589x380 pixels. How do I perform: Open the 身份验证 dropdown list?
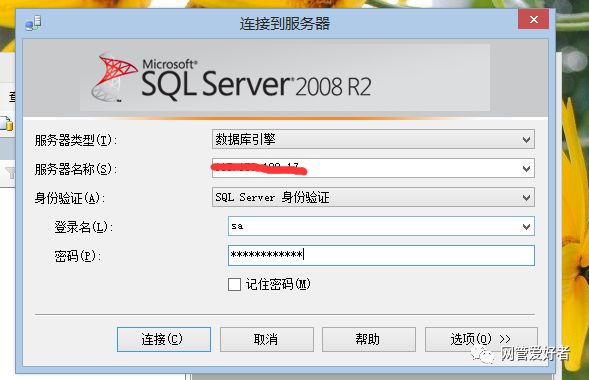(x=373, y=197)
